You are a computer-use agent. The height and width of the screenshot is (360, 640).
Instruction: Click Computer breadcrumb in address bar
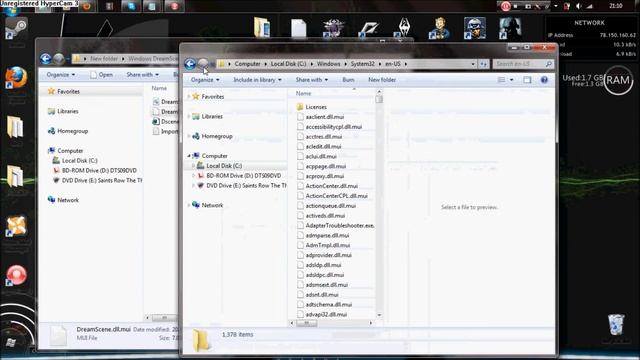(247, 64)
